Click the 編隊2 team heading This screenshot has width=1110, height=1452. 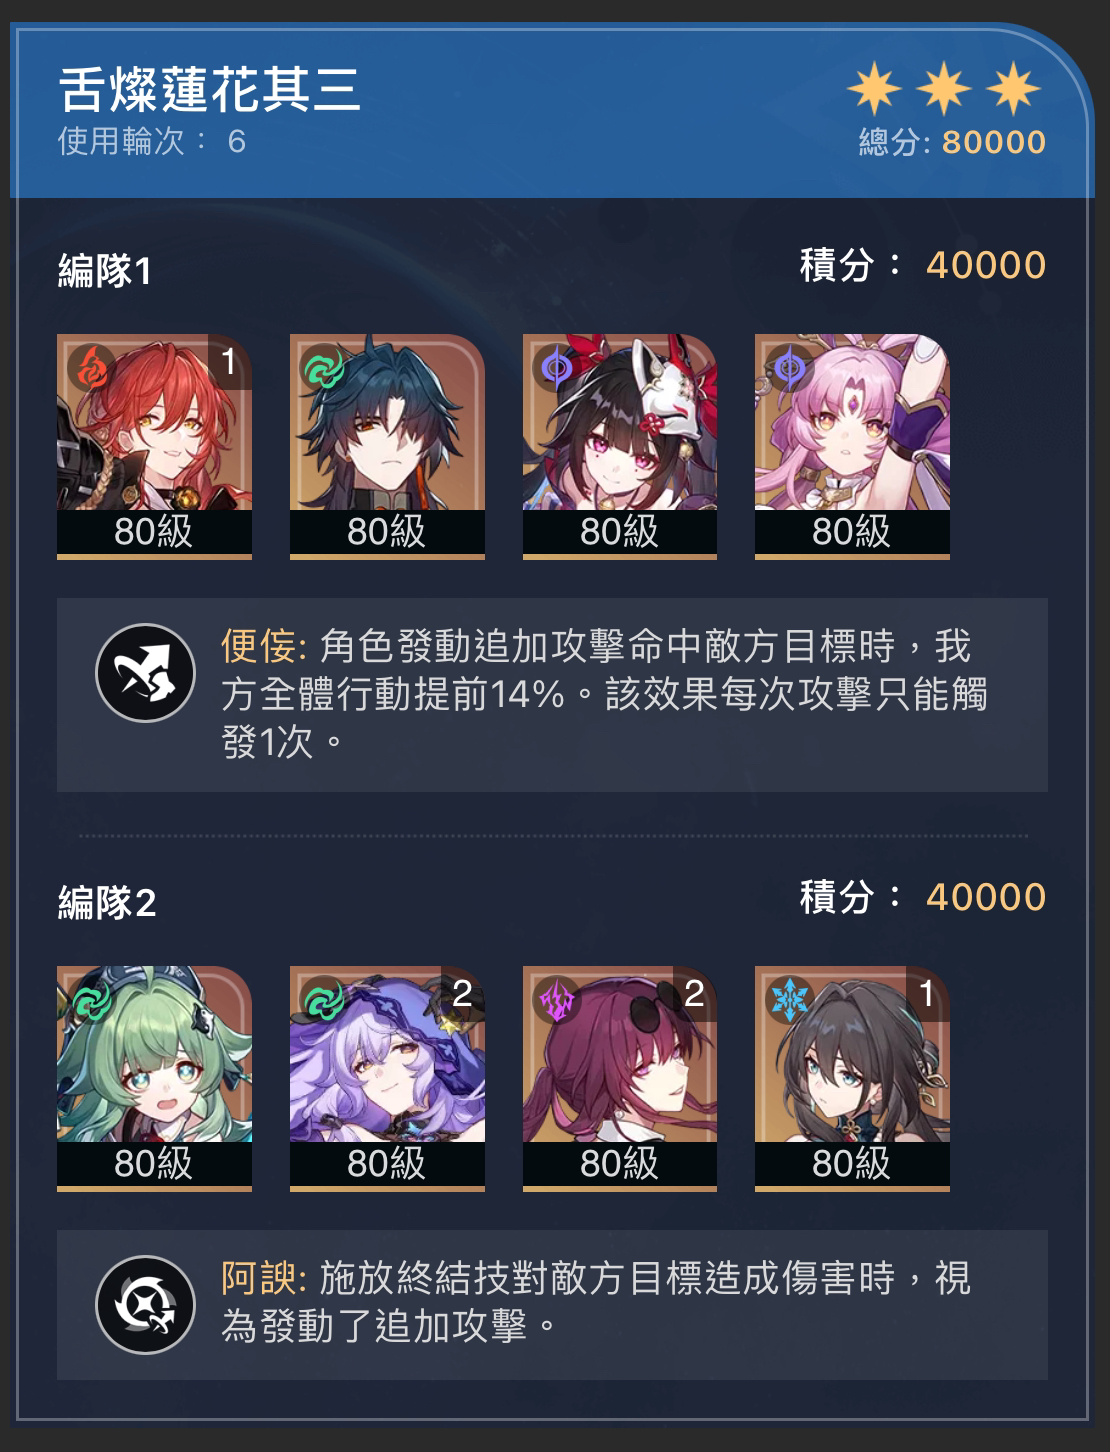click(107, 903)
